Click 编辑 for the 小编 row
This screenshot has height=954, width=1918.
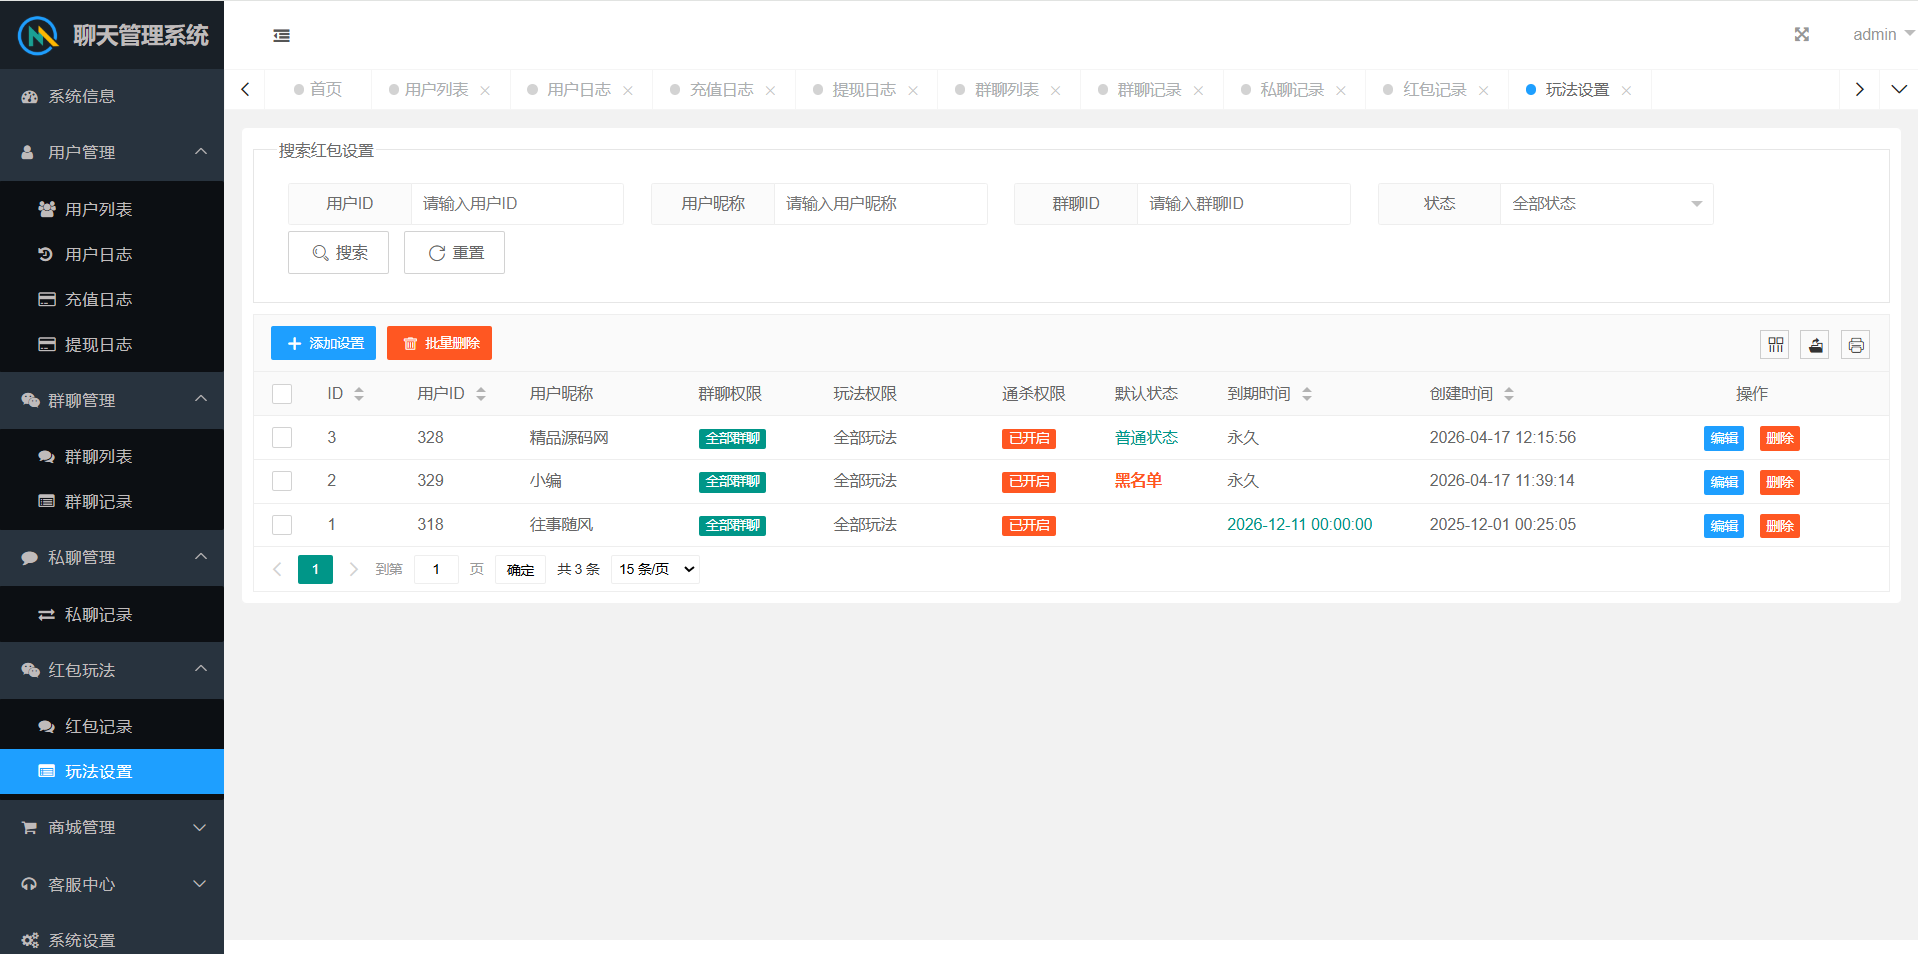pyautogui.click(x=1723, y=482)
